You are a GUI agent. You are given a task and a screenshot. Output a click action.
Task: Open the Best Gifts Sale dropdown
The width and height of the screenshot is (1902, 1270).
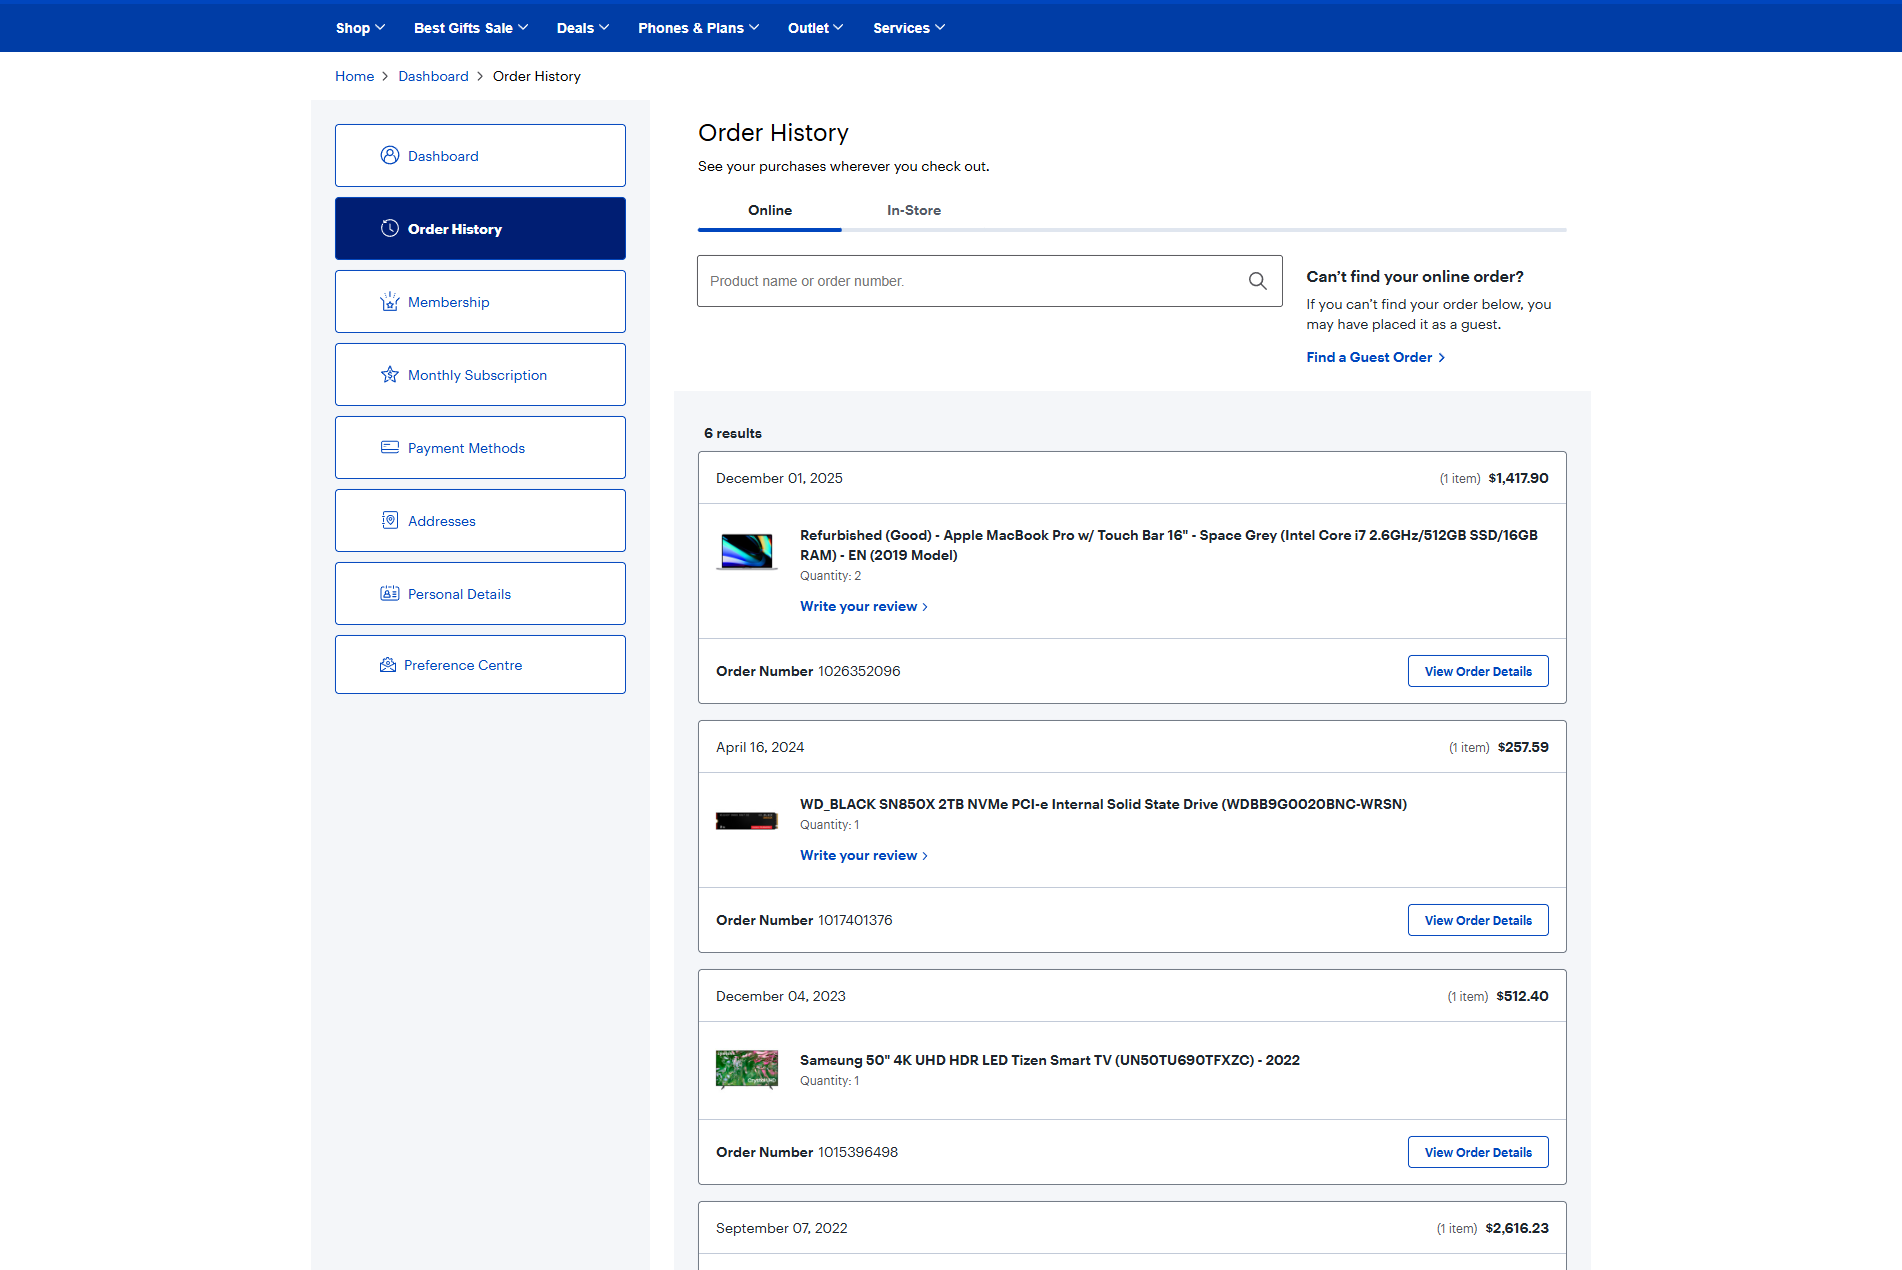click(x=471, y=28)
